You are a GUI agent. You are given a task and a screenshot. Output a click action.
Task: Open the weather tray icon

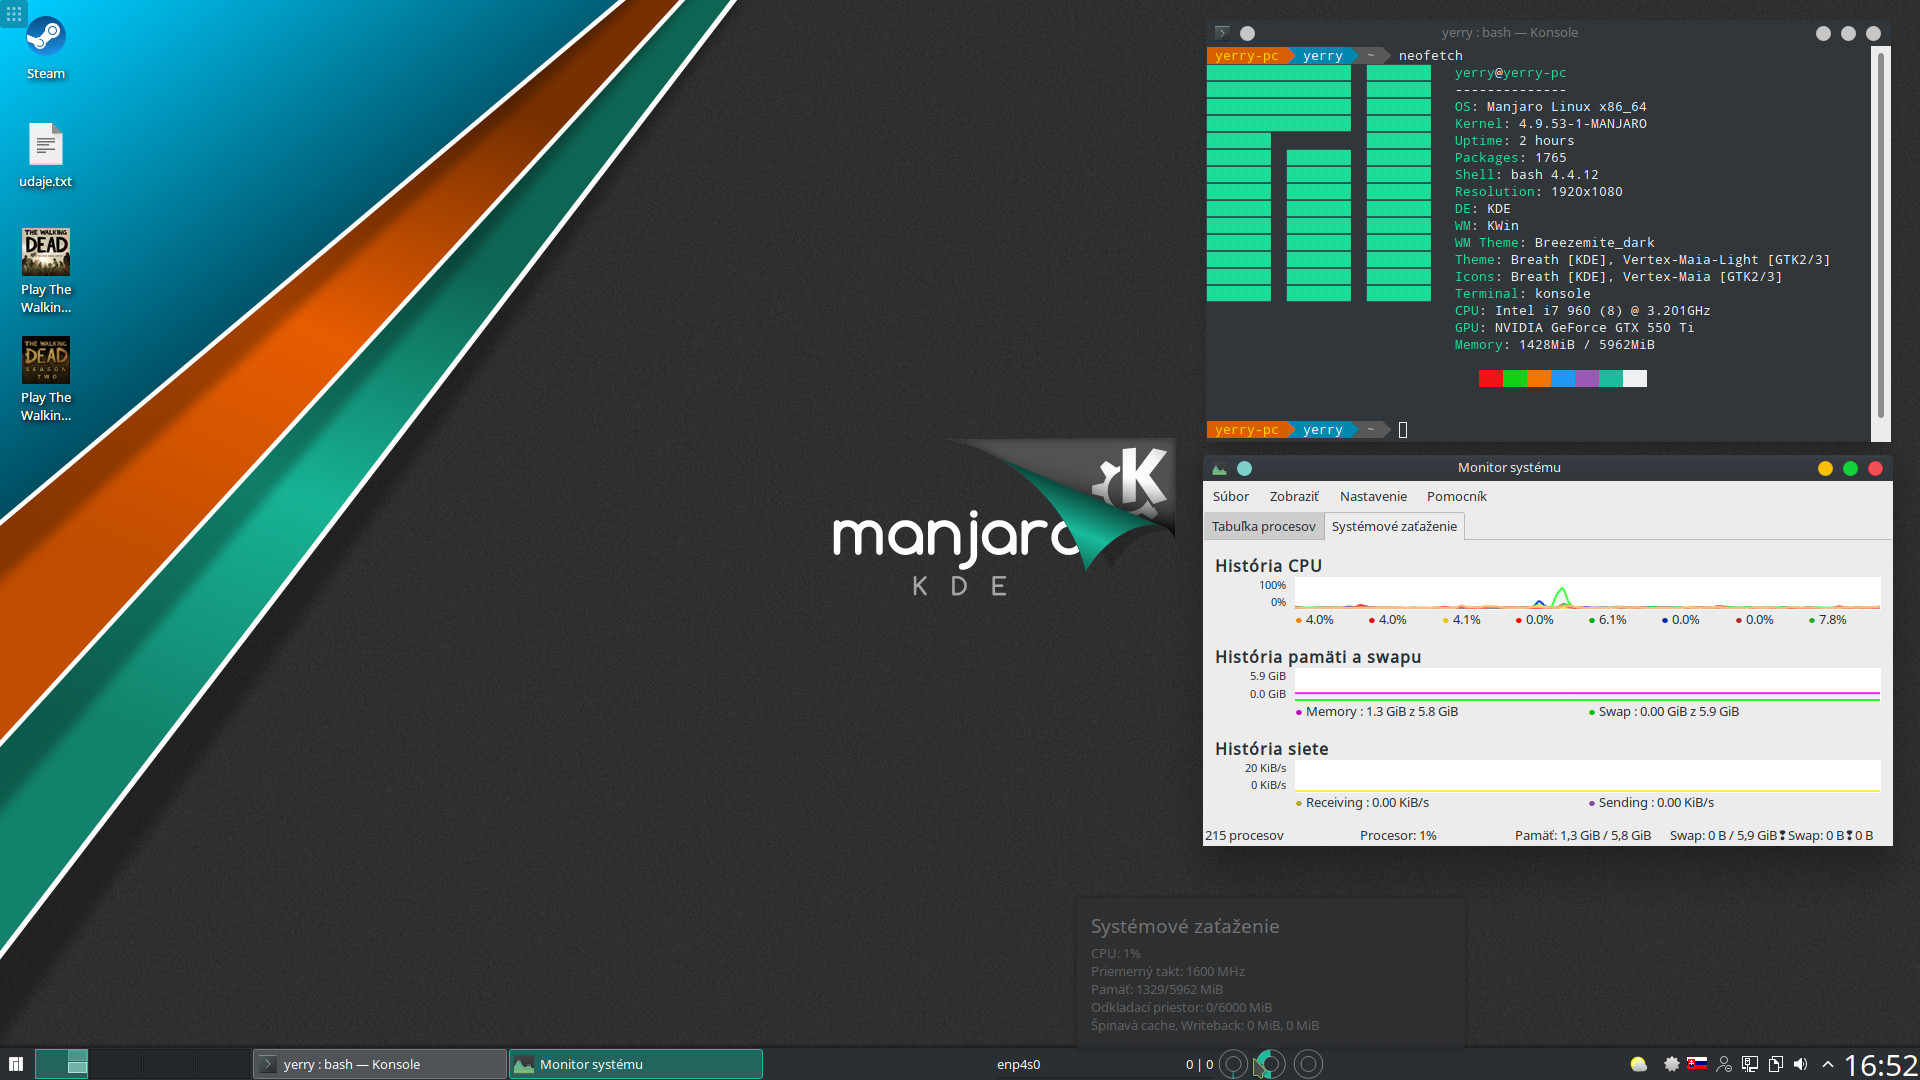[x=1638, y=1064]
